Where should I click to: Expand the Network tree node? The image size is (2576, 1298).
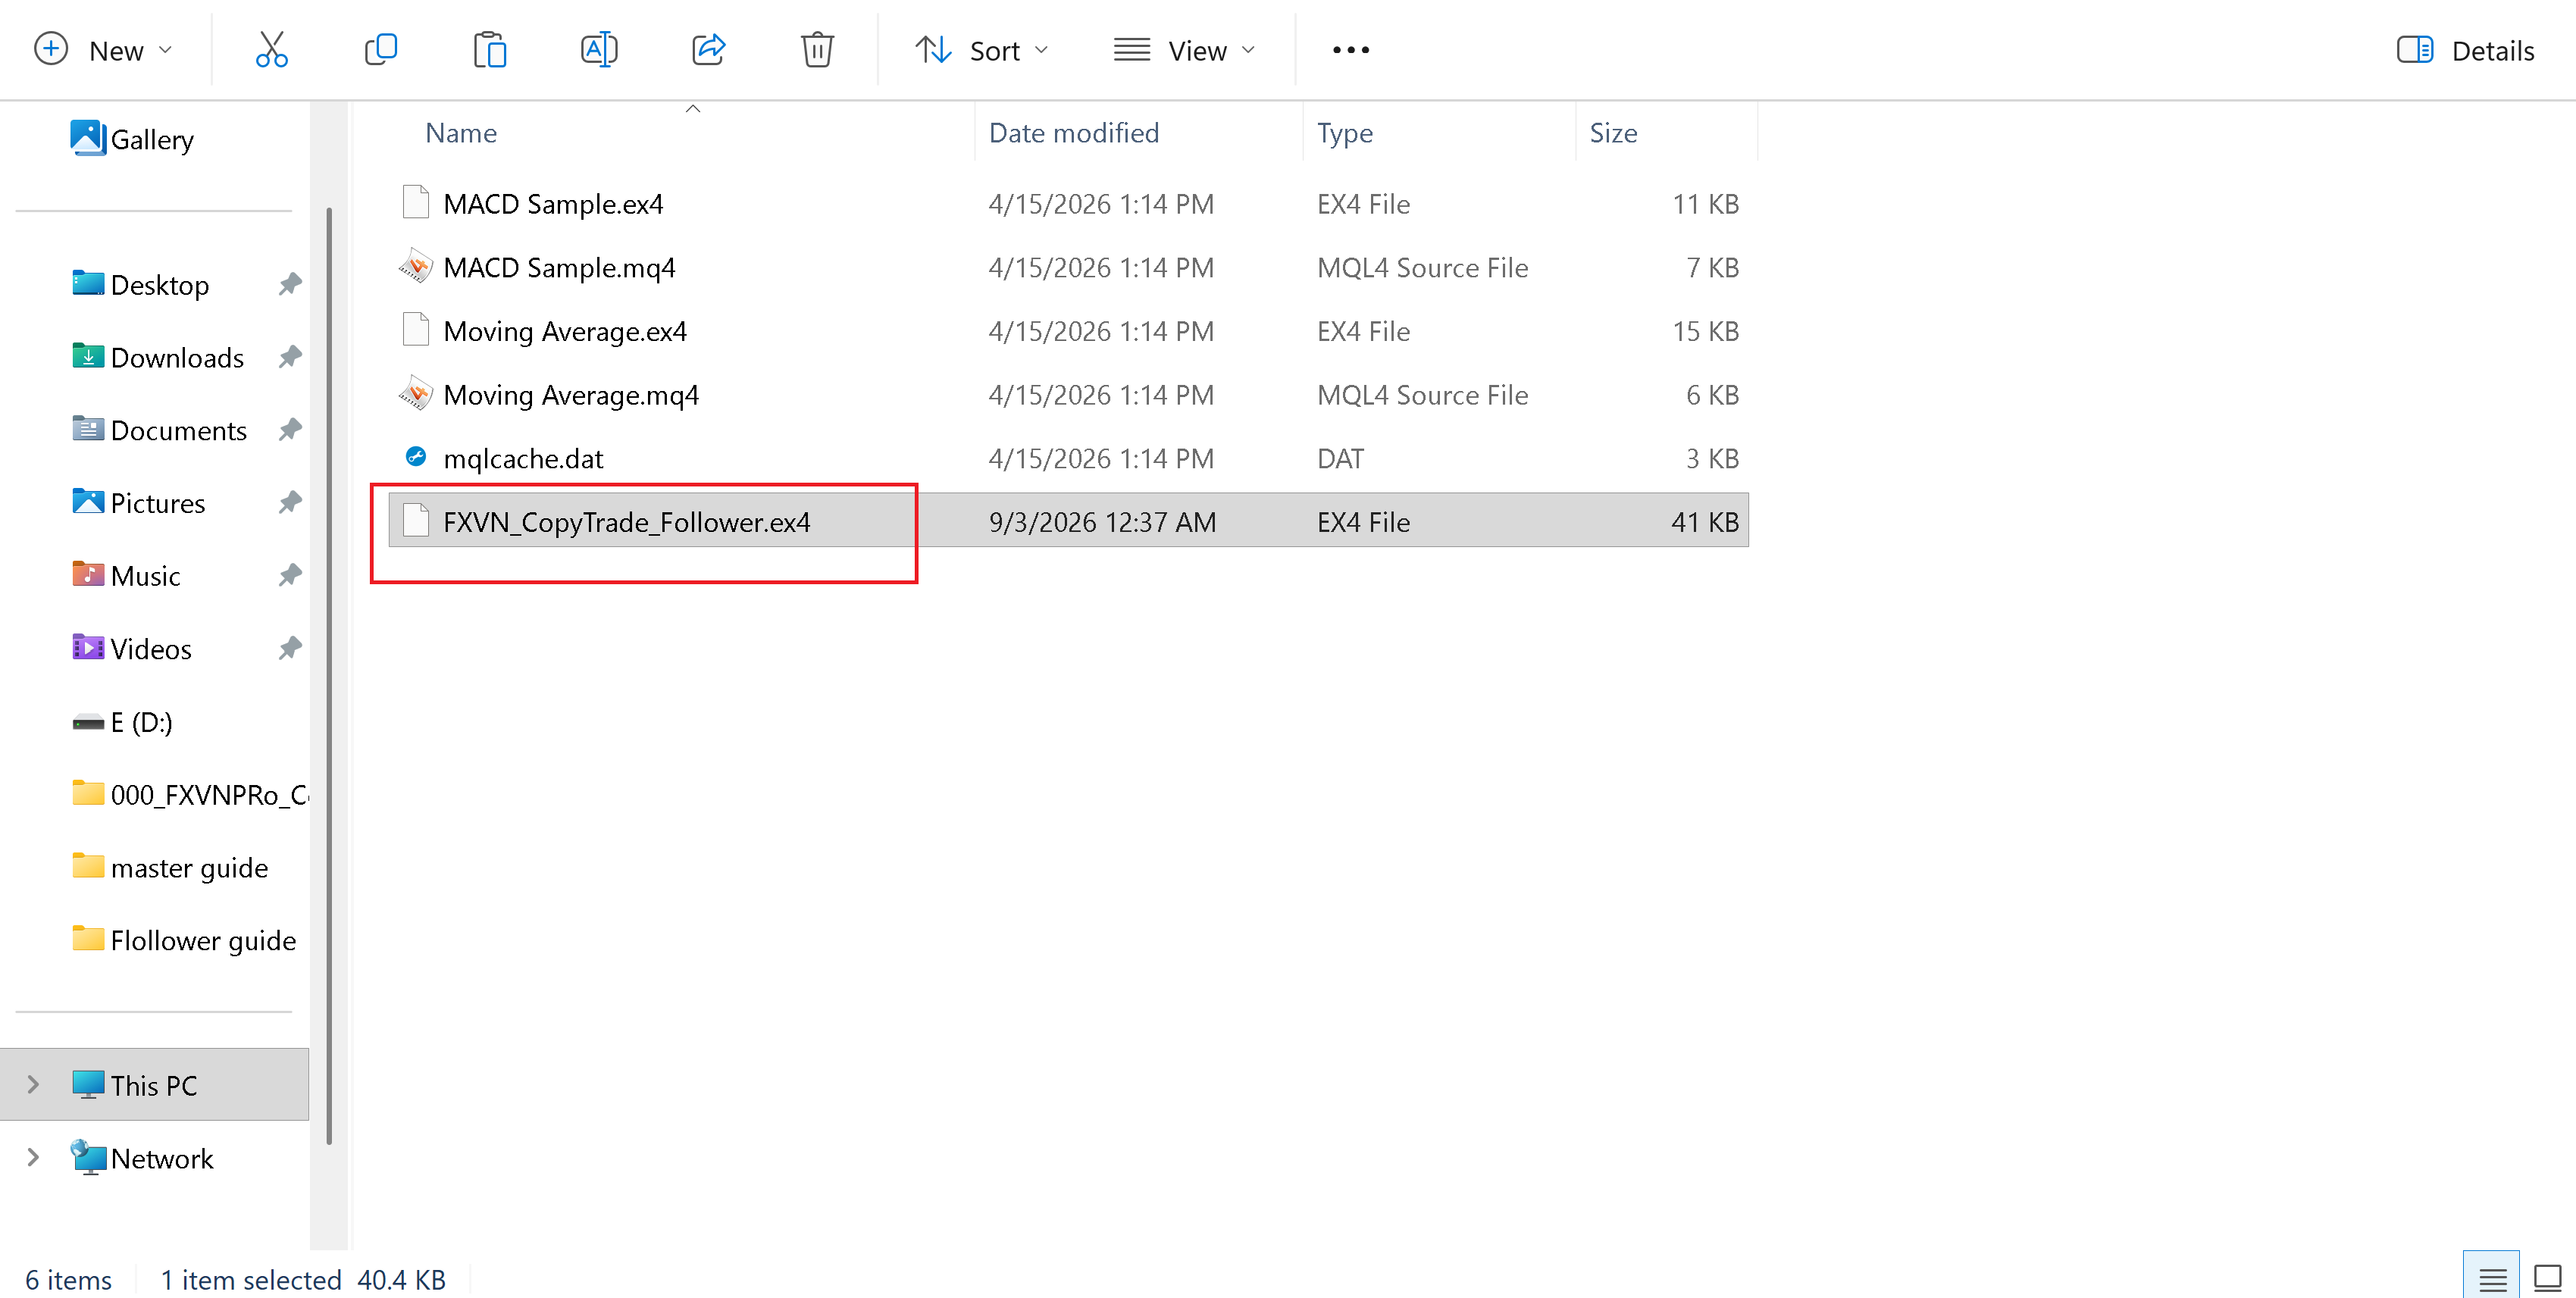(x=33, y=1157)
